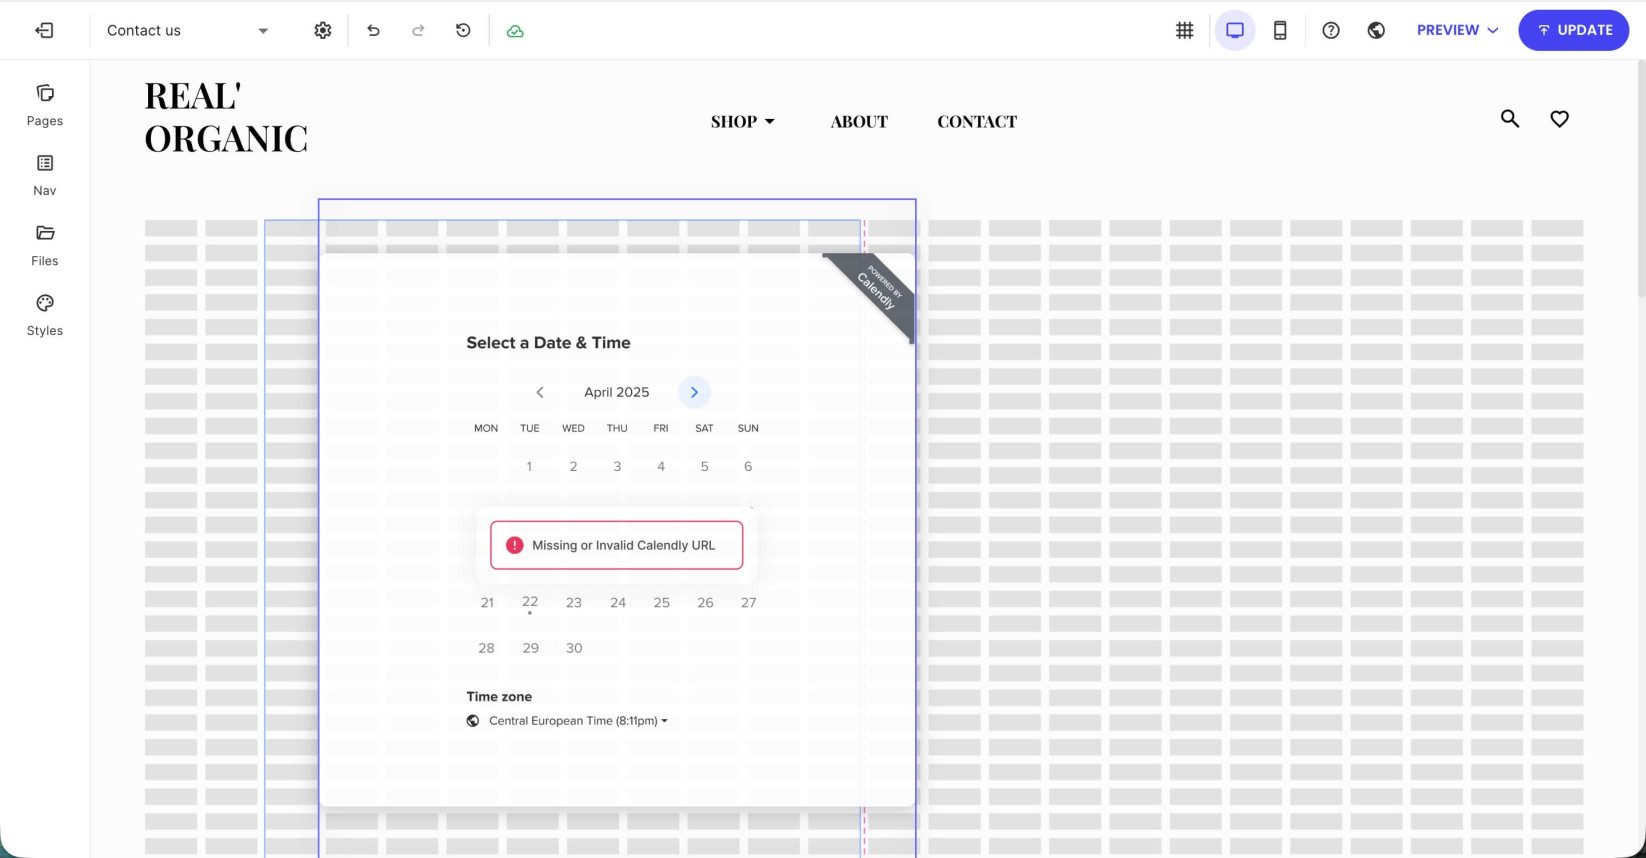Click the exit editor icon
The width and height of the screenshot is (1646, 858).
click(x=44, y=30)
